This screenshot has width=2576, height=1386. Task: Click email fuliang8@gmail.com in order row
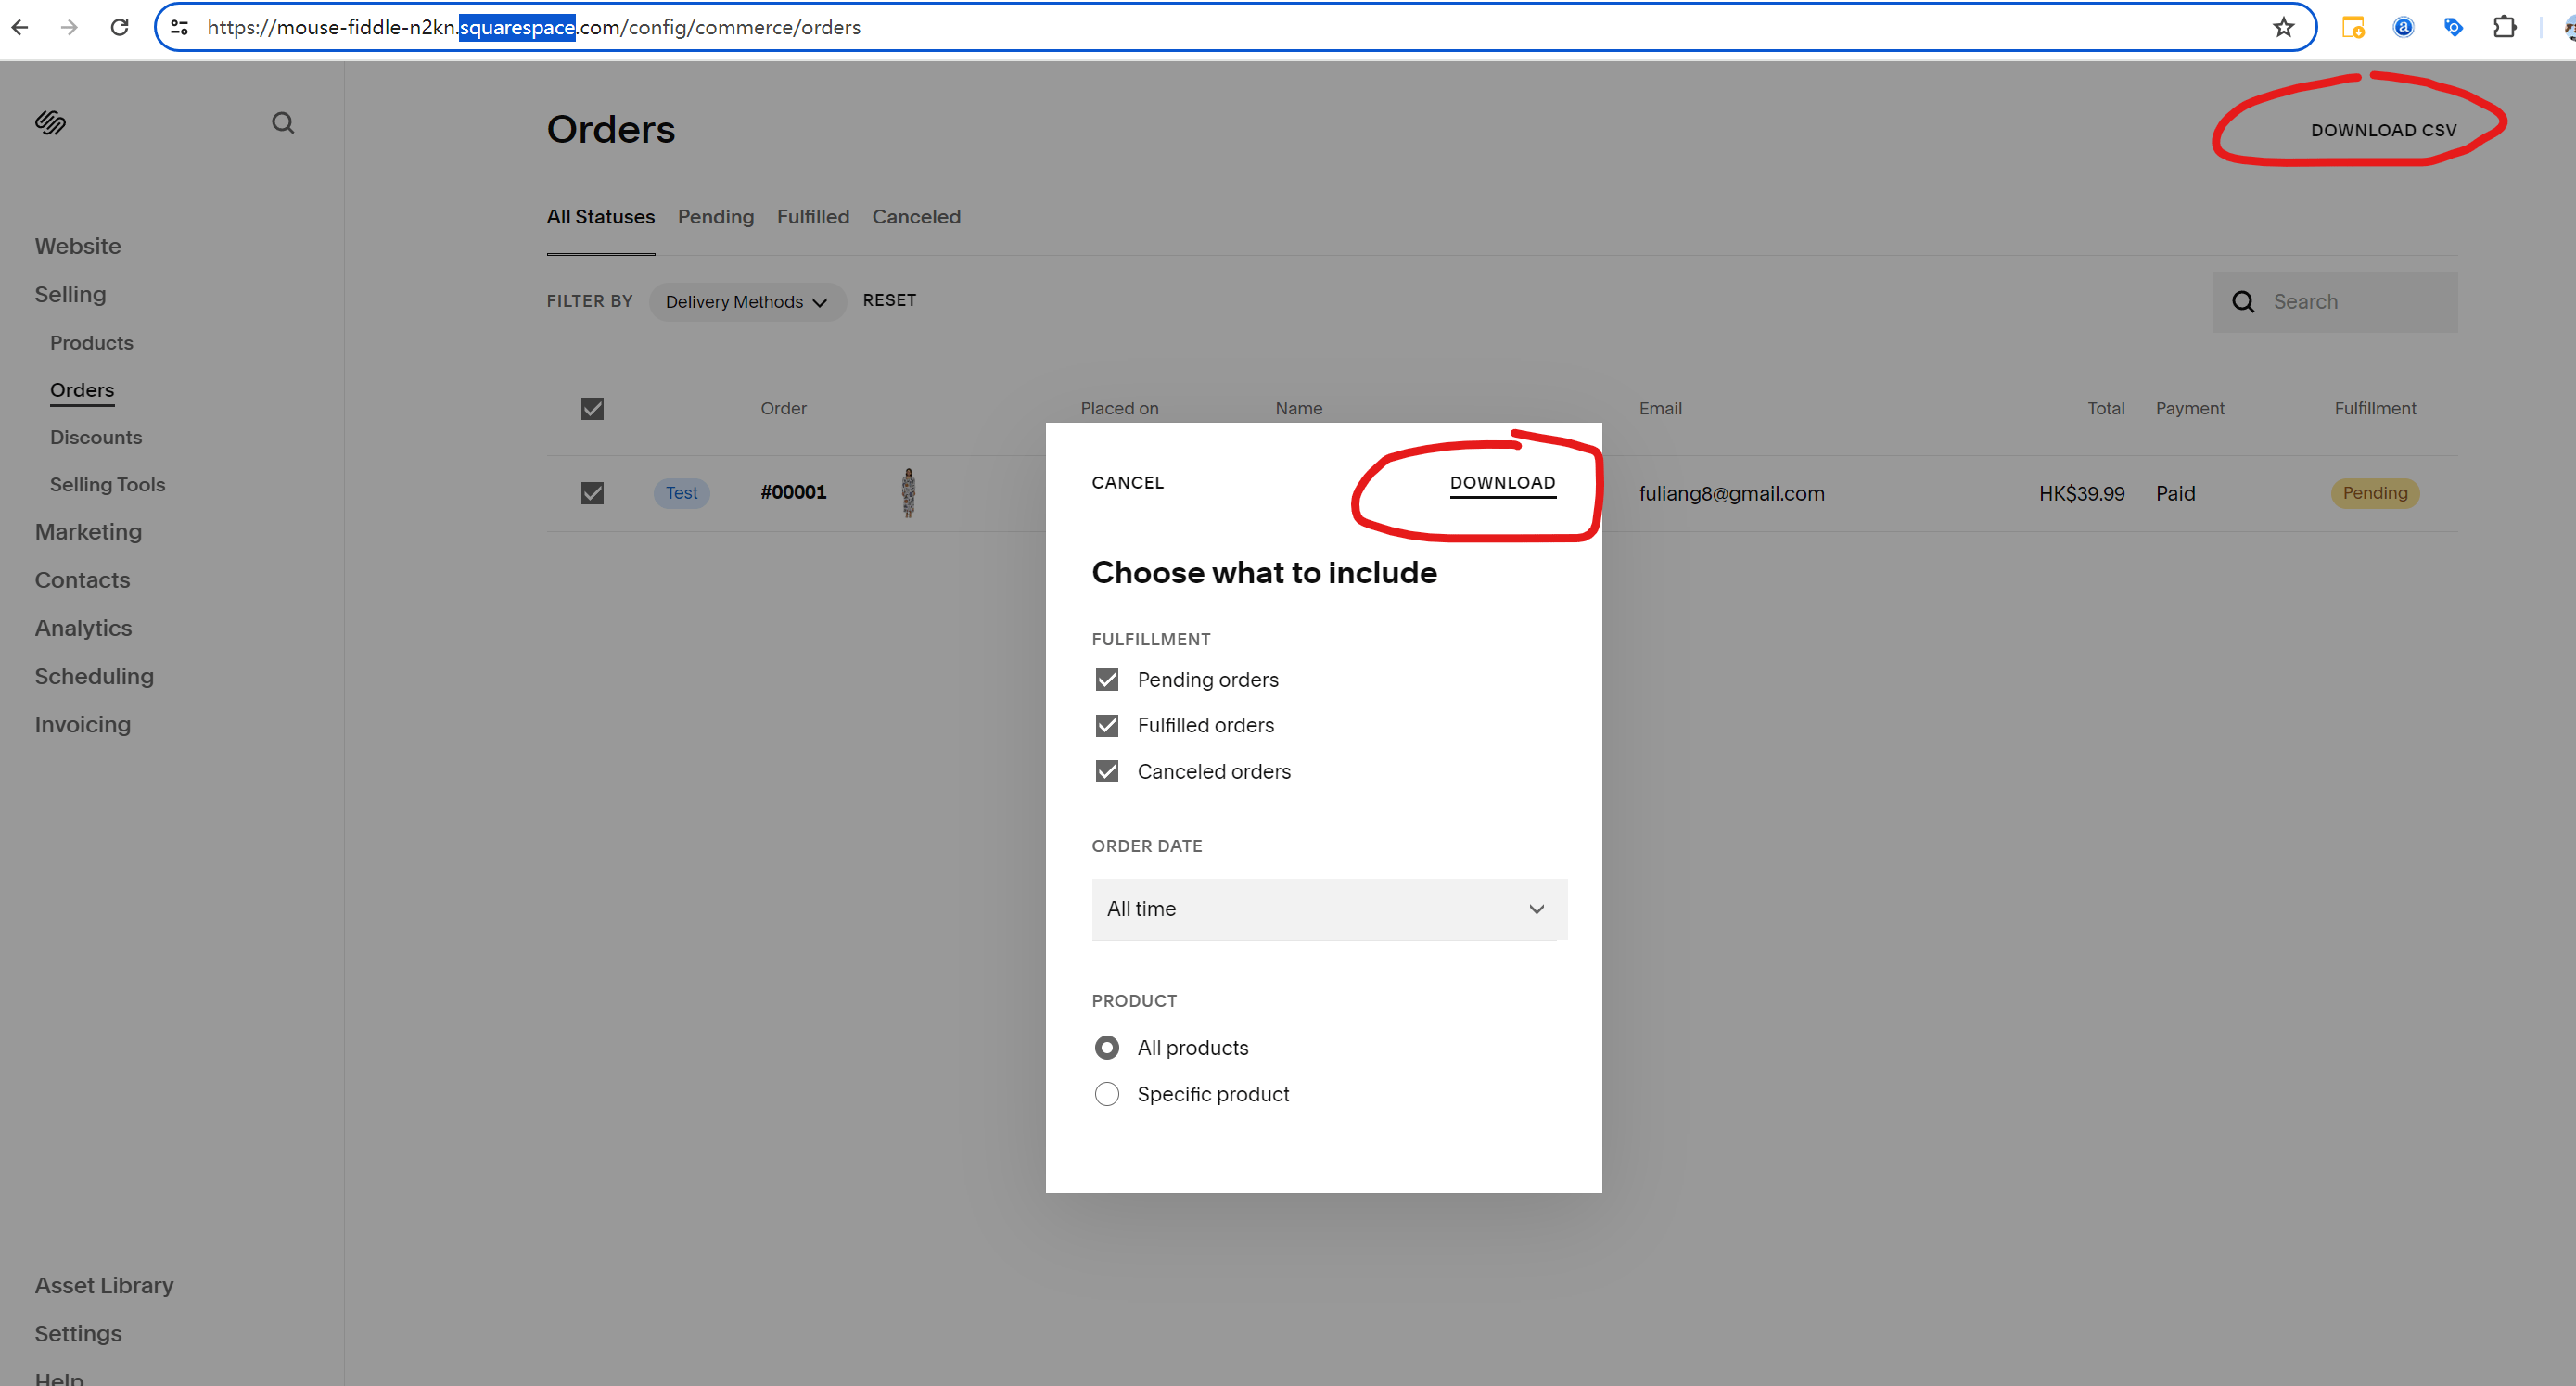coord(1731,493)
